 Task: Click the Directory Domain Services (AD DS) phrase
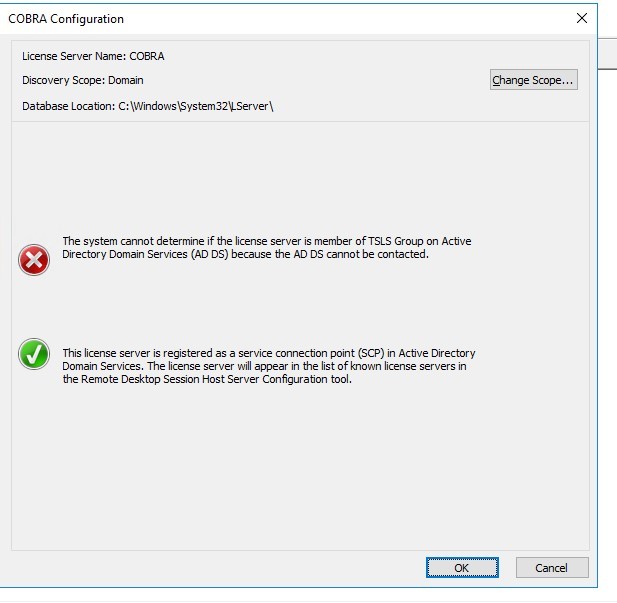click(145, 254)
